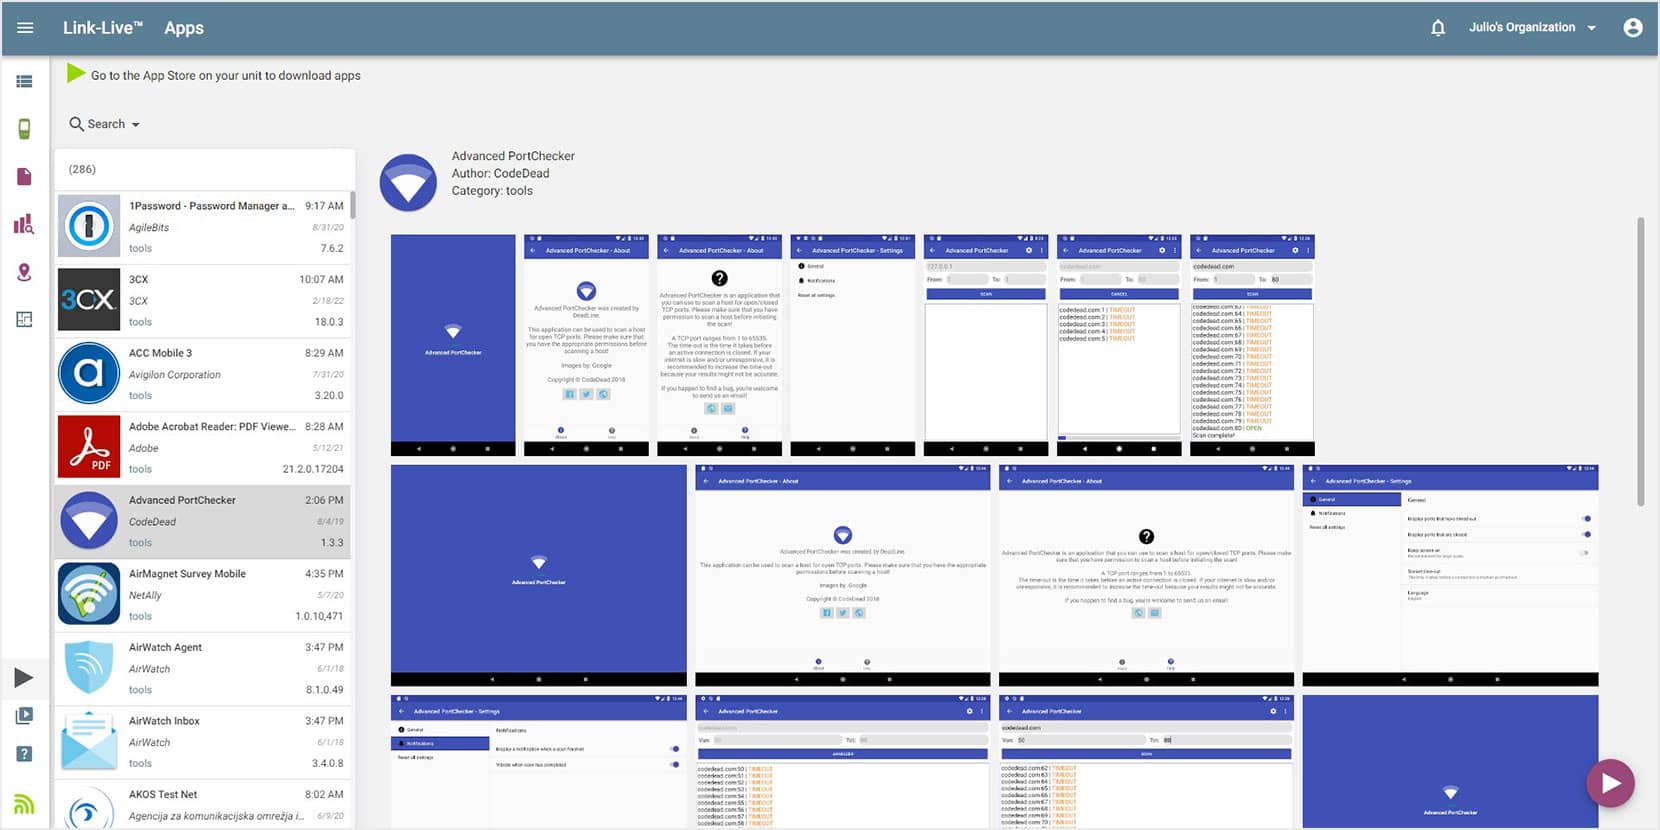Select the 3CX app name text
This screenshot has height=830, width=1660.
click(138, 279)
